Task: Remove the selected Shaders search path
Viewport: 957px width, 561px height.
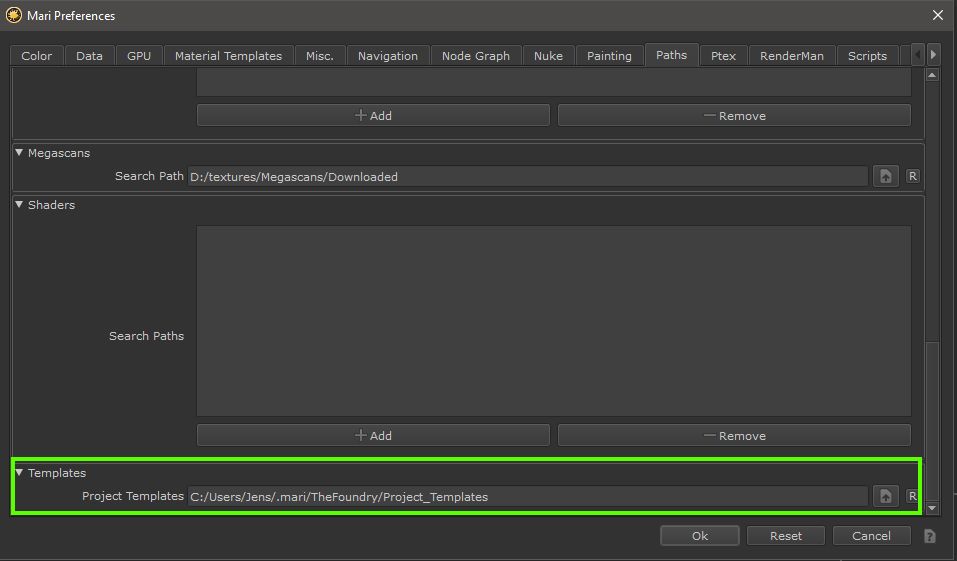Action: tap(734, 436)
